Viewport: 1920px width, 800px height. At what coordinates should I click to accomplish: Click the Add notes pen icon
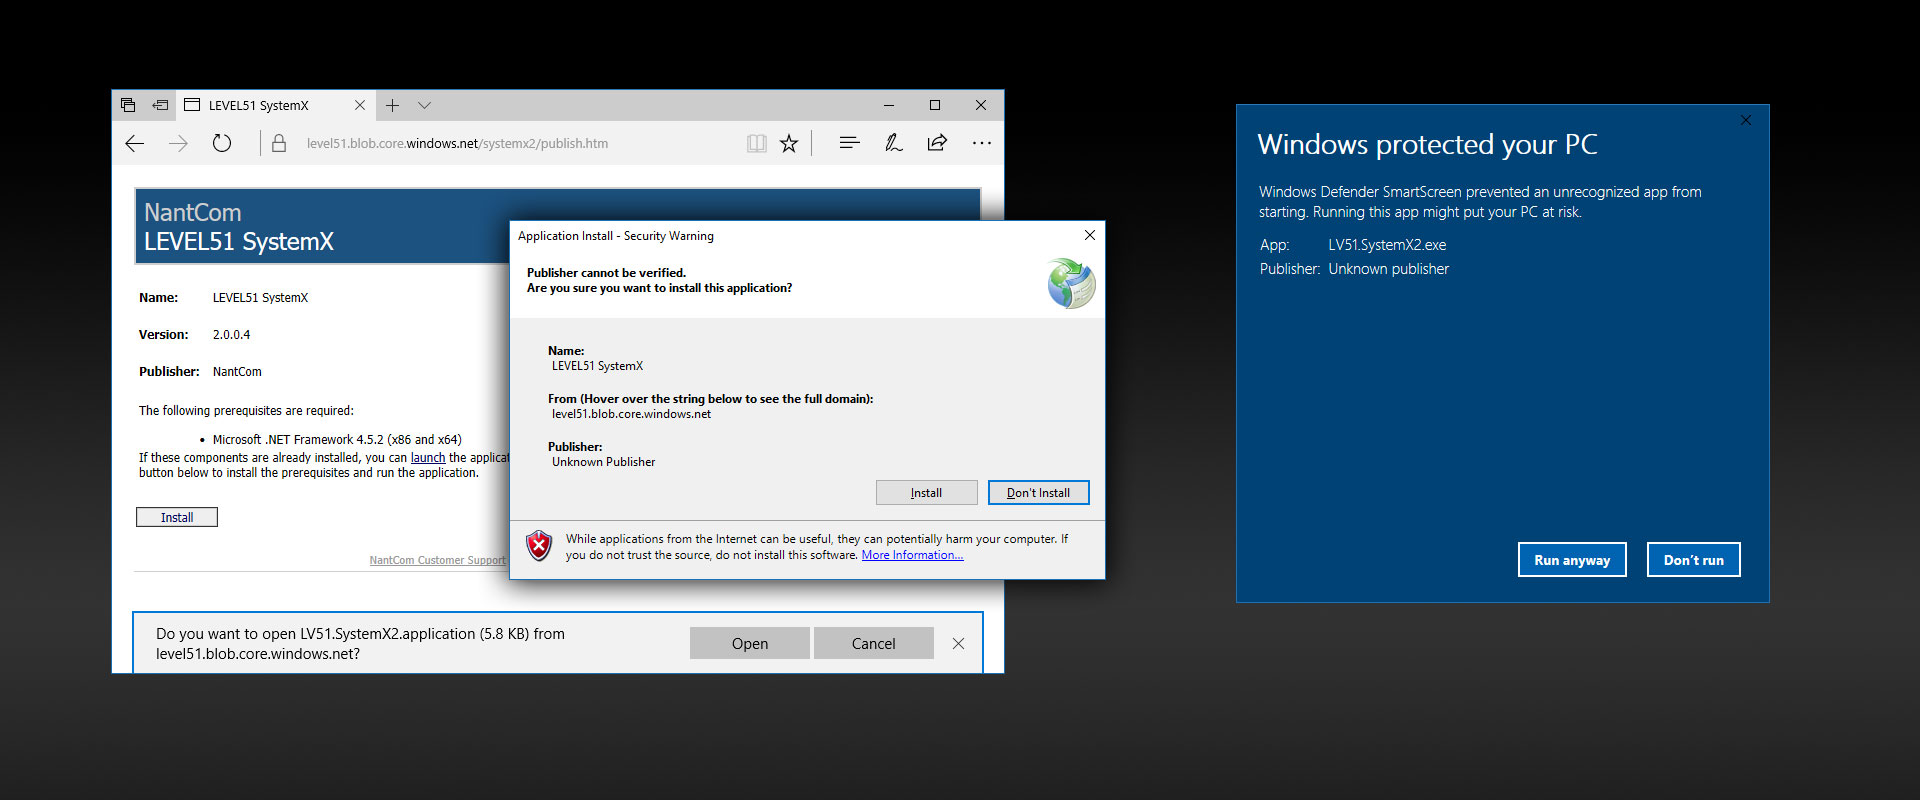(x=893, y=144)
